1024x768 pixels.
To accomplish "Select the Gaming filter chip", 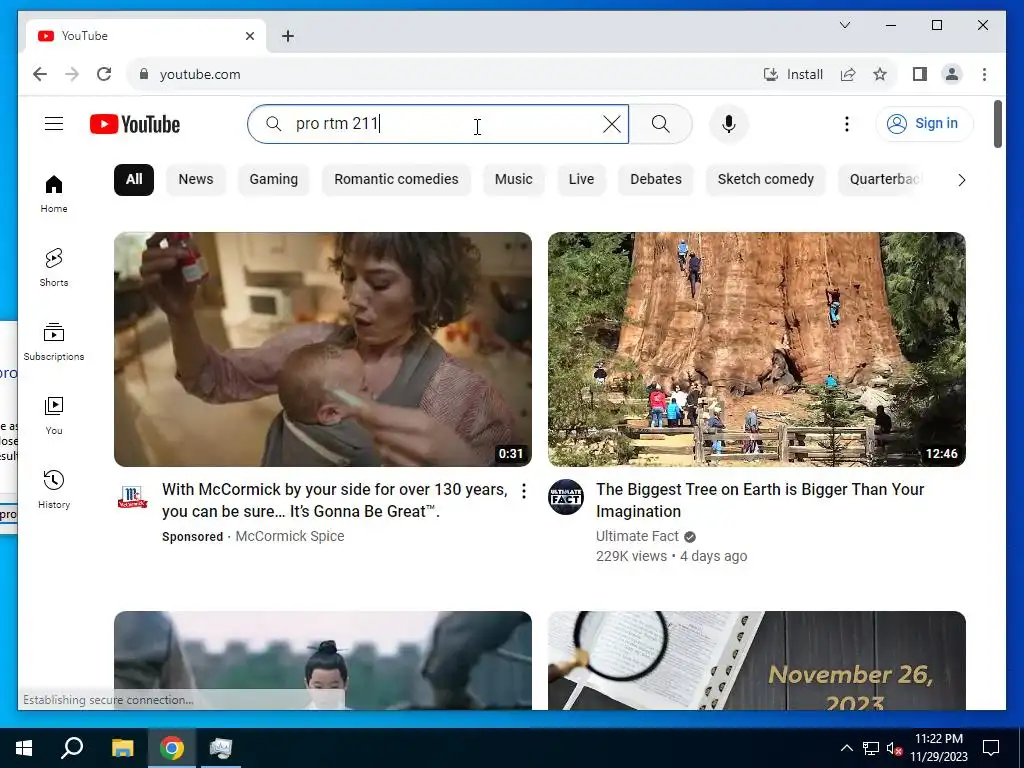I will pos(274,180).
